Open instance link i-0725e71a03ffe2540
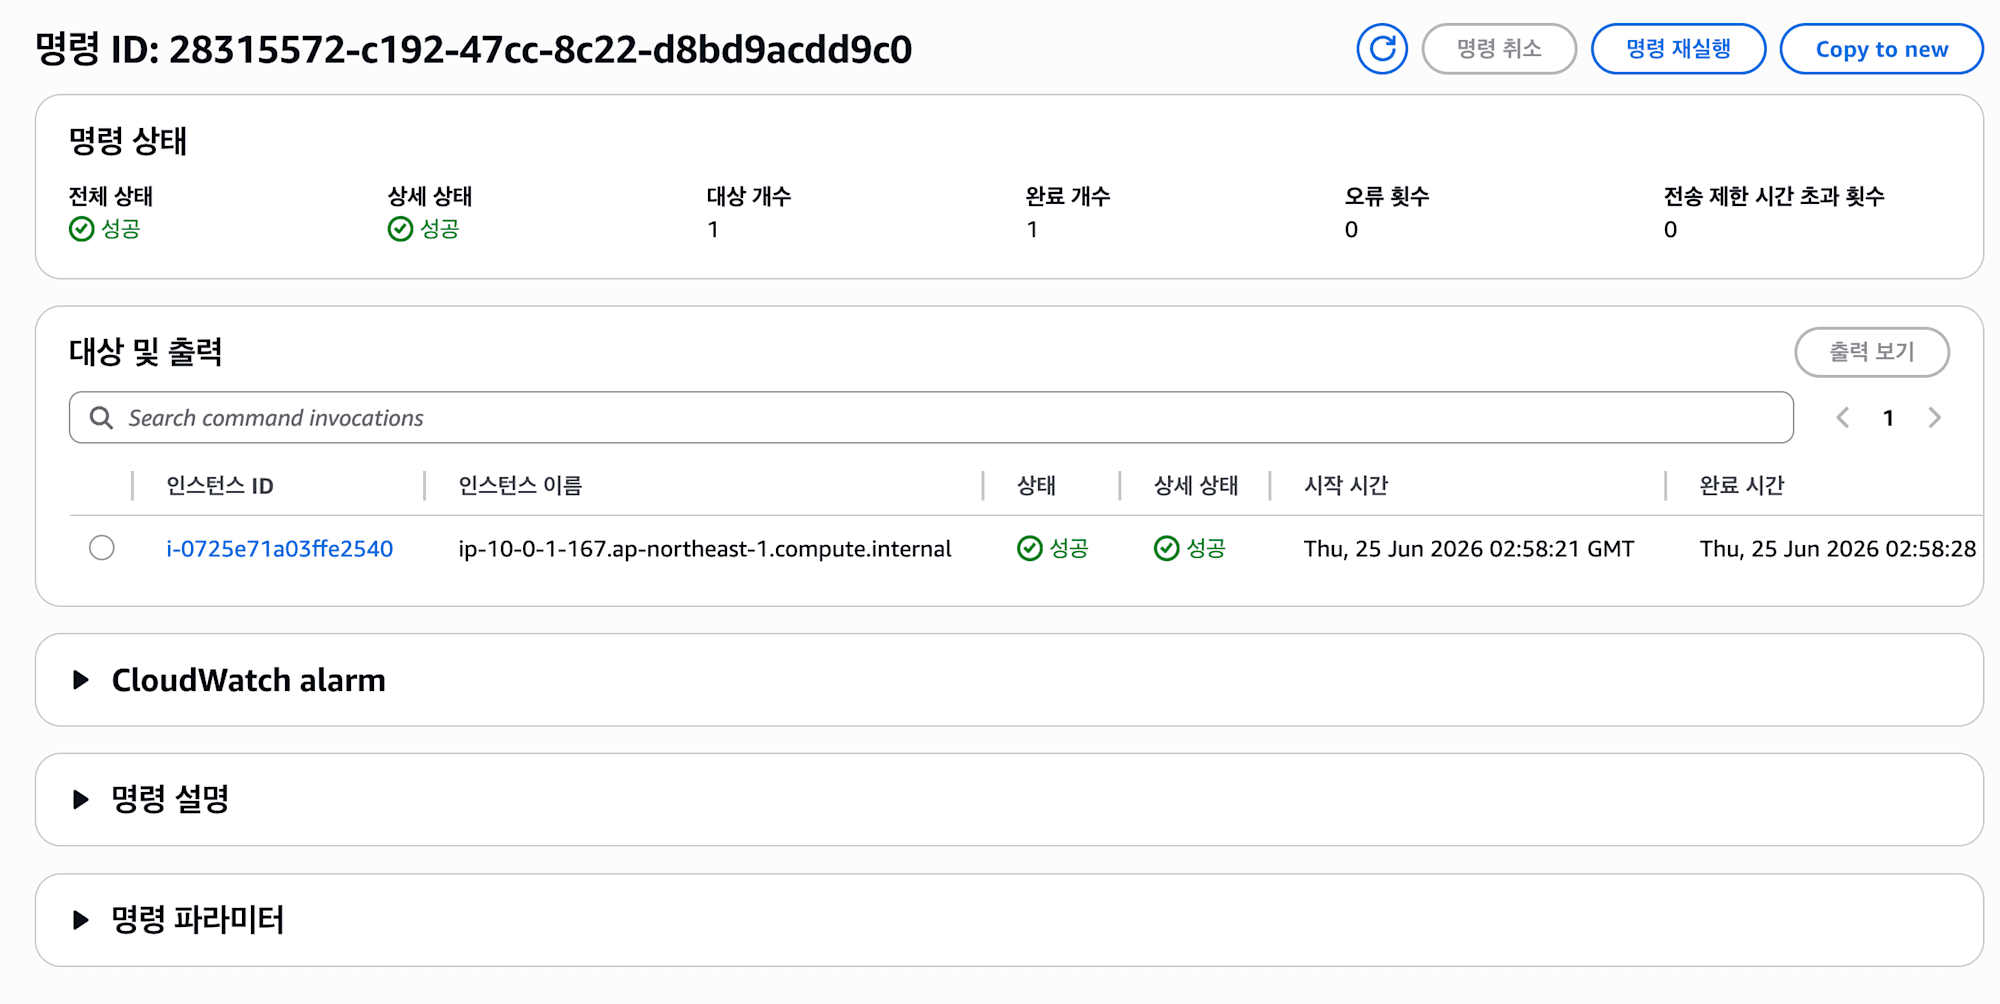This screenshot has height=1004, width=2000. [279, 548]
